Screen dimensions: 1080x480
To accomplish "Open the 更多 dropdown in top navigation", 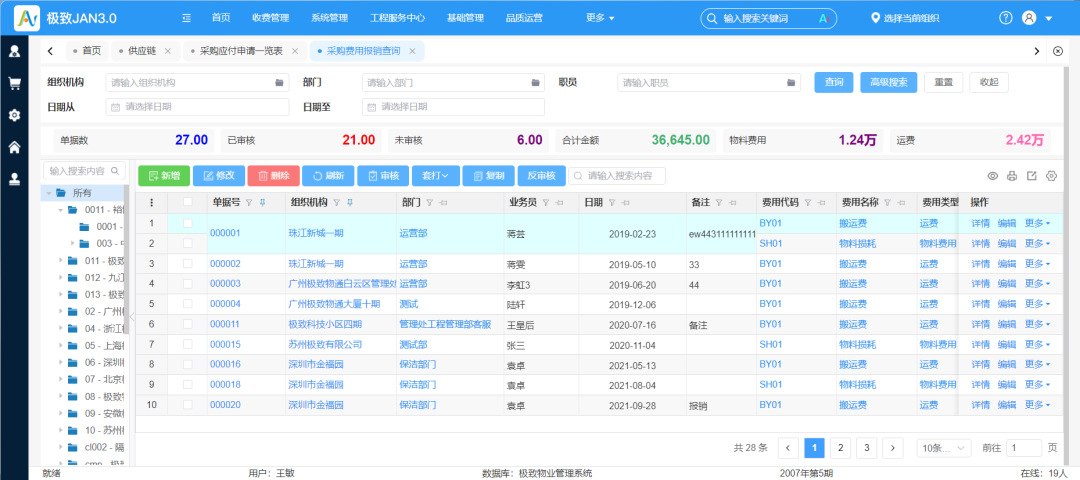I will 600,18.
